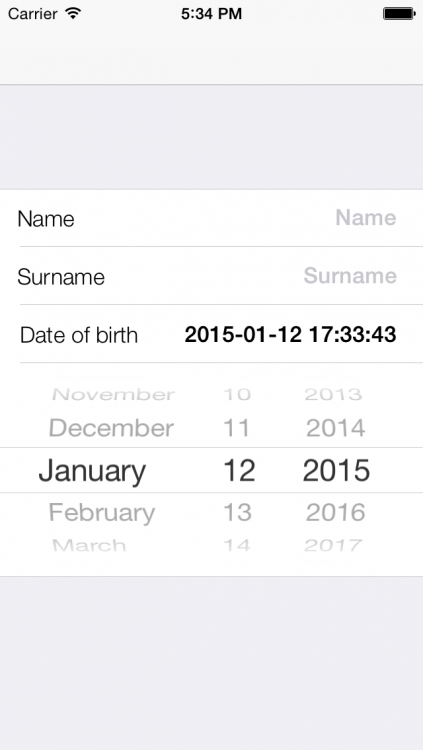The height and width of the screenshot is (750, 423).
Task: Pick day 13 in the day wheel
Action: tap(237, 513)
